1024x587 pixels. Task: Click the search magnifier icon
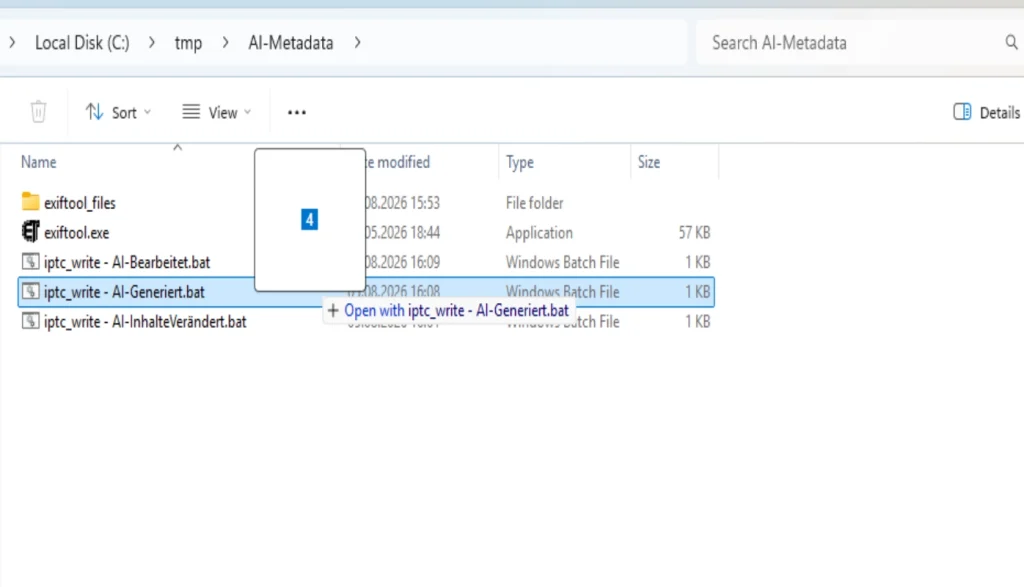1011,42
